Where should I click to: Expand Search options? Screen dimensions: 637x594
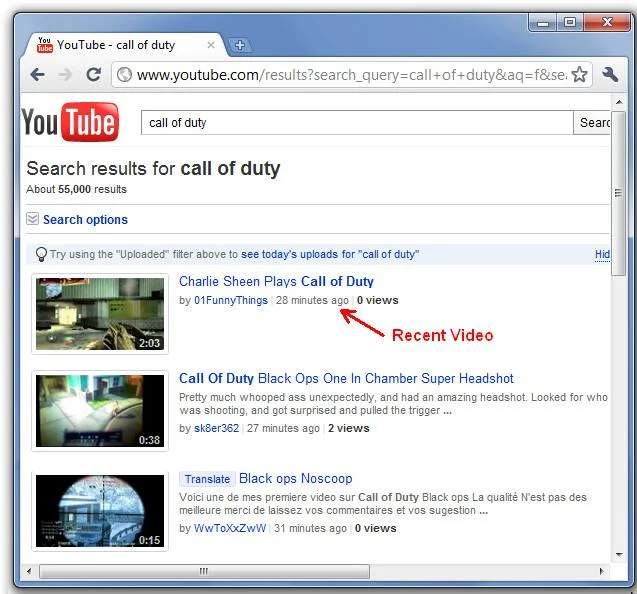tap(85, 219)
